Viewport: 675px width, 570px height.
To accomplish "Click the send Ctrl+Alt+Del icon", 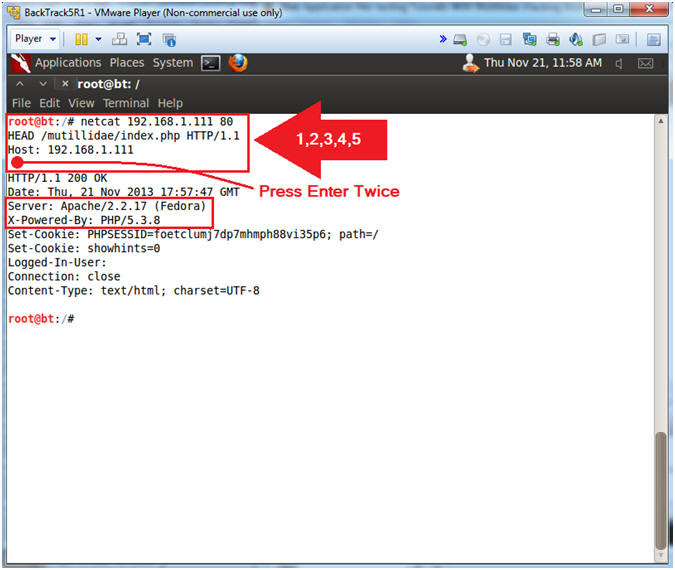I will click(x=119, y=40).
